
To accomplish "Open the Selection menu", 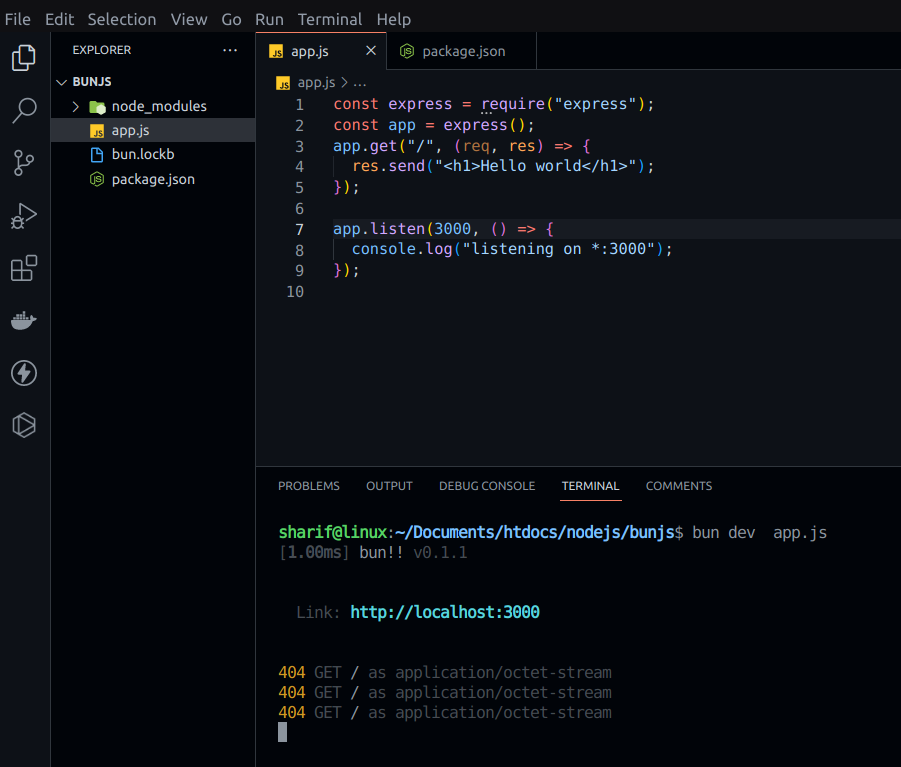I will click(122, 19).
